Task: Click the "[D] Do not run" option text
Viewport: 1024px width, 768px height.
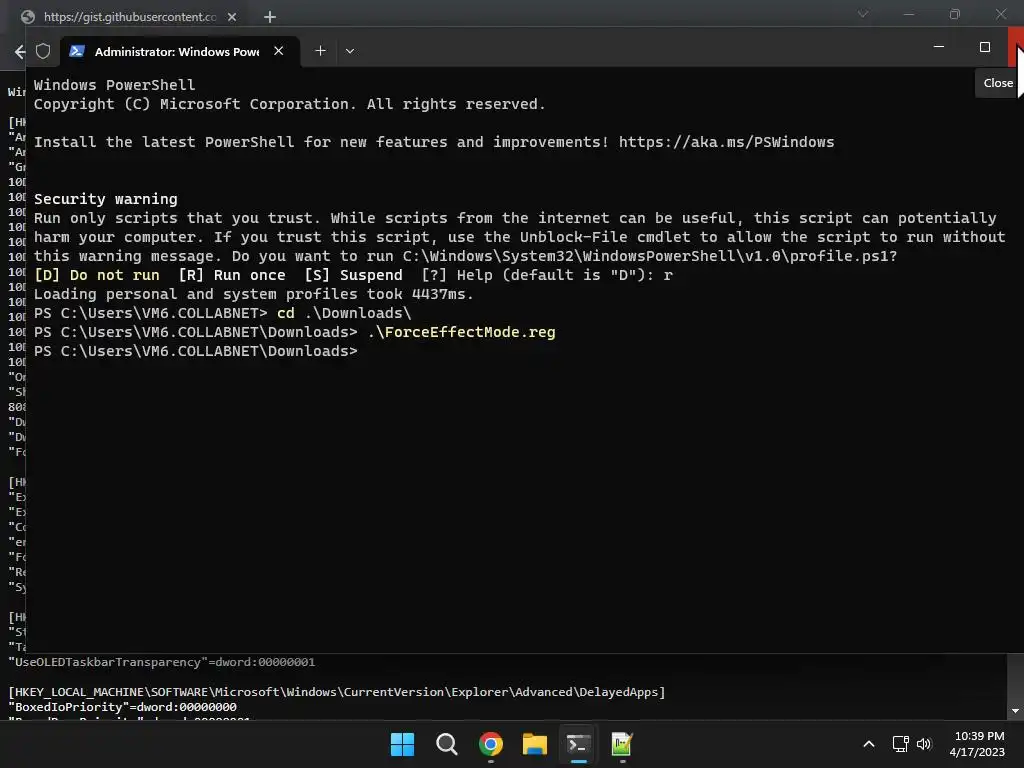Action: pos(97,275)
